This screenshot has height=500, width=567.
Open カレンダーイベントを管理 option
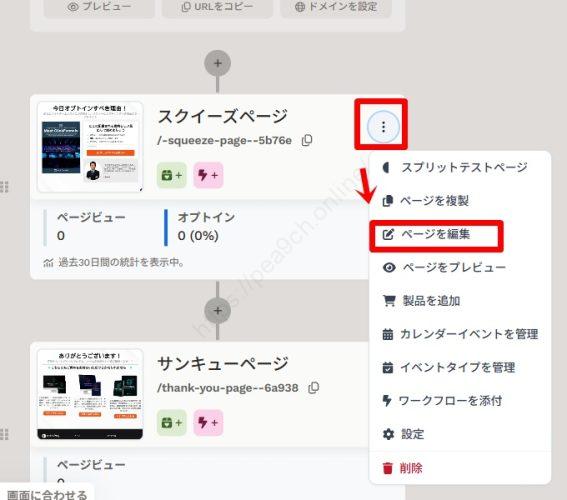[460, 334]
